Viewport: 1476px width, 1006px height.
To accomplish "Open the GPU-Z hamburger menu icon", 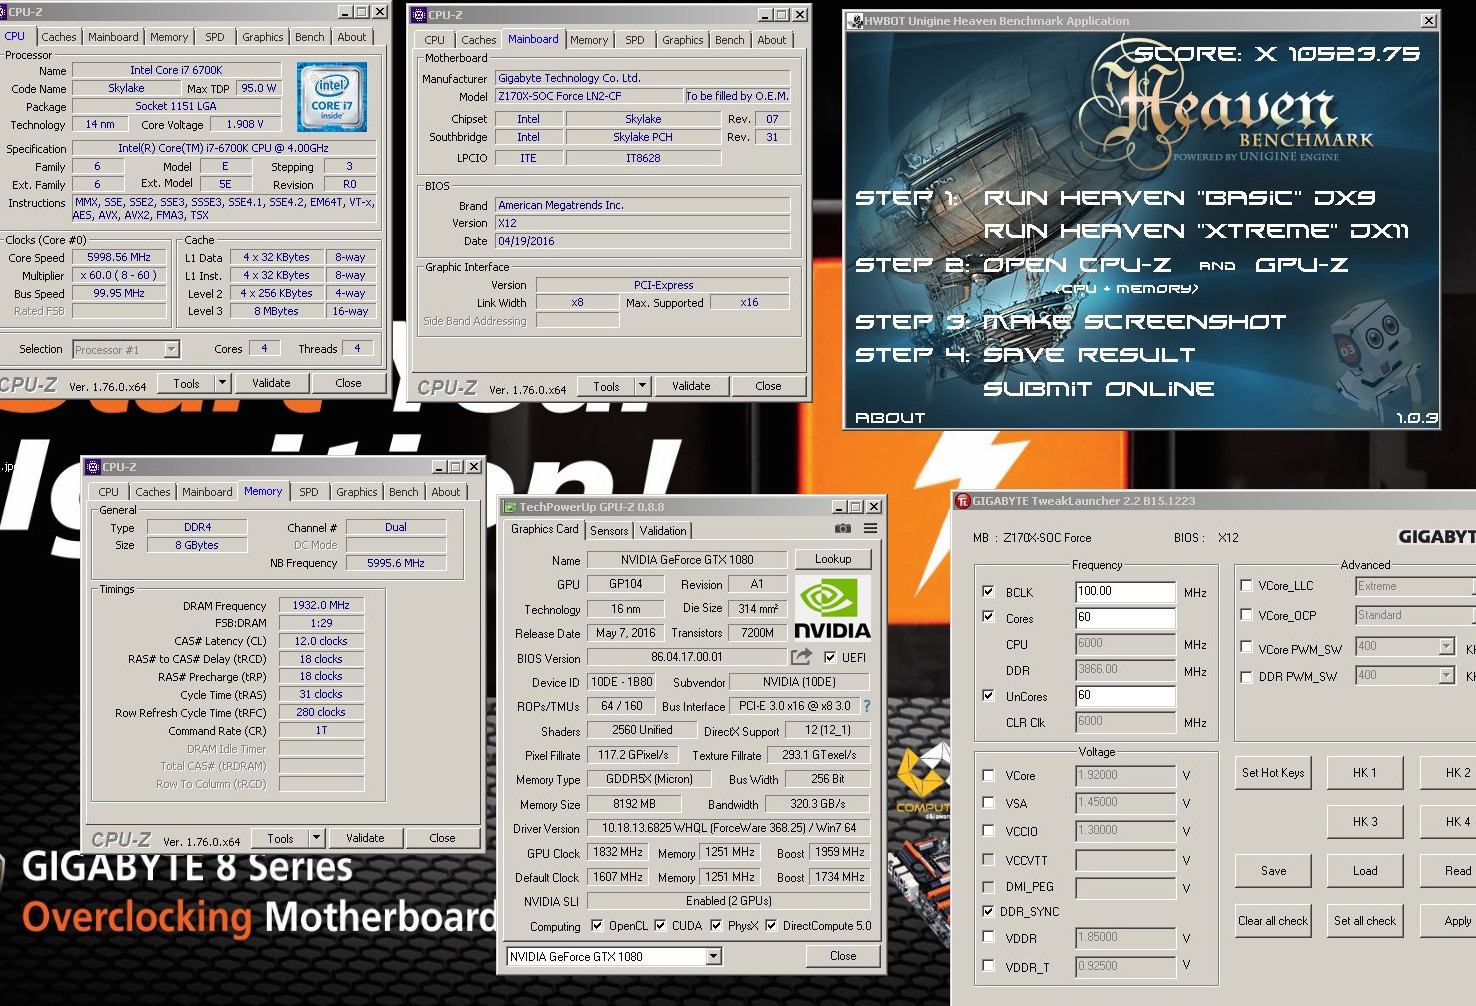I will coord(870,529).
